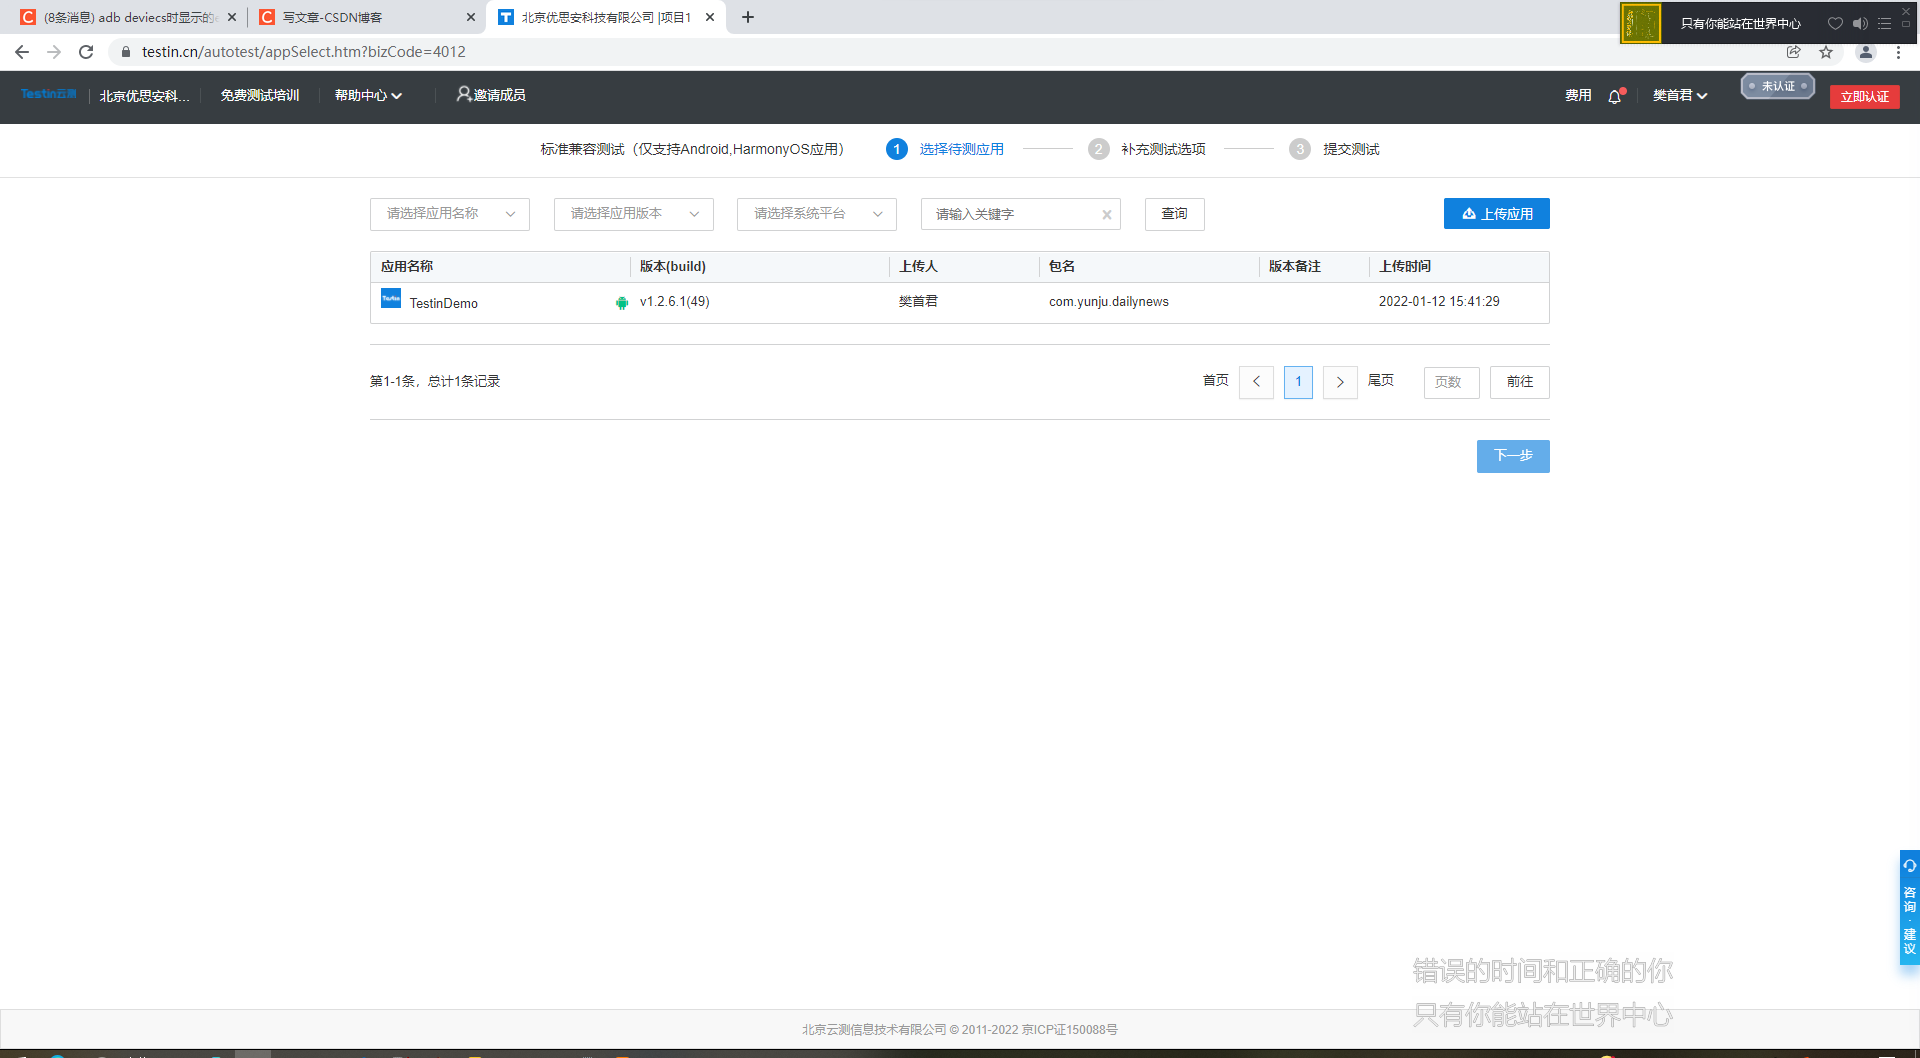This screenshot has width=1920, height=1058.
Task: Click the music player album thumbnail
Action: [x=1641, y=23]
